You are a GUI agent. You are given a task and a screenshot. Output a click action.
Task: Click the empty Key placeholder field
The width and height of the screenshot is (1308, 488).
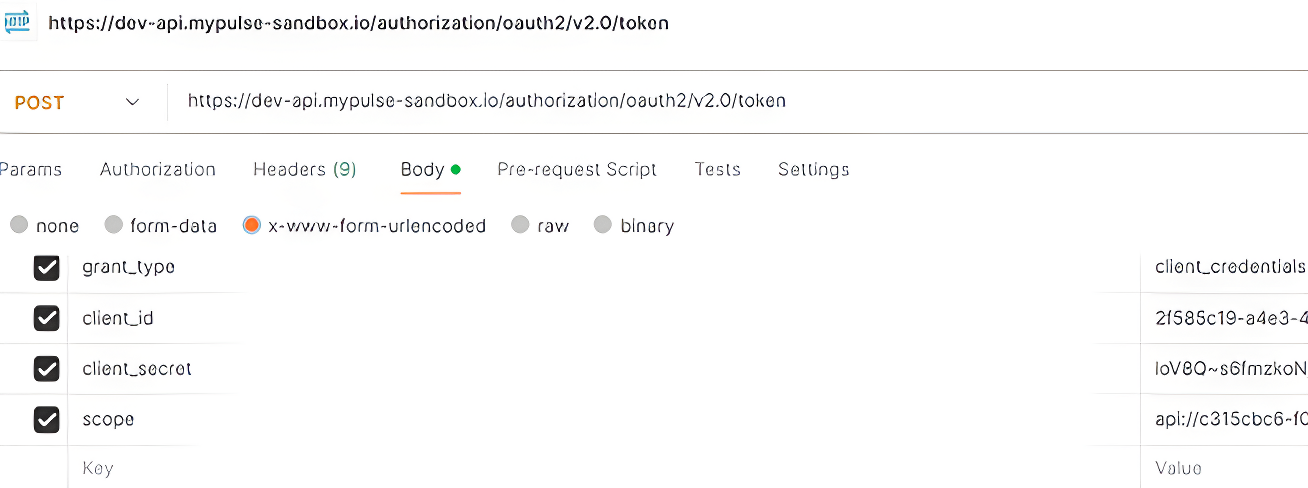pos(604,468)
